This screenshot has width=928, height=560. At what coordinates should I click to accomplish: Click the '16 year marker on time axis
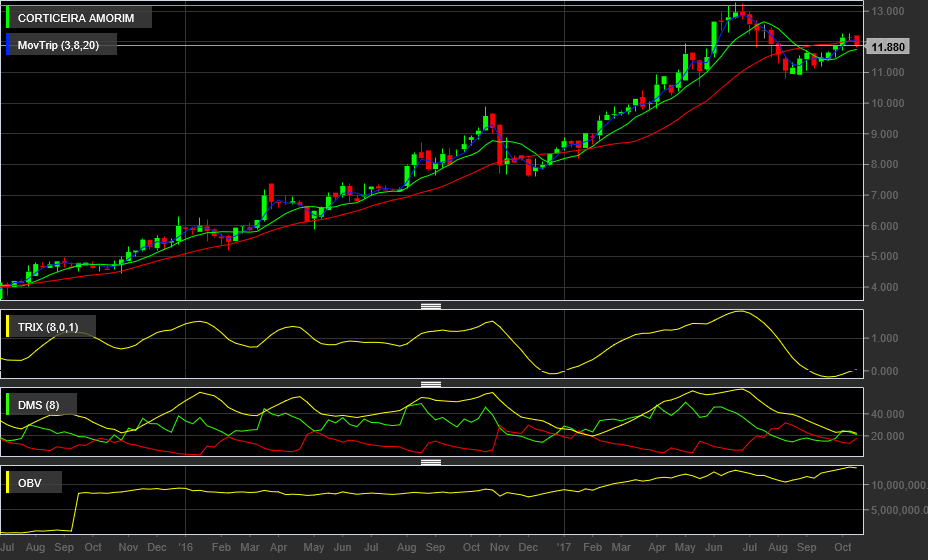coord(185,547)
